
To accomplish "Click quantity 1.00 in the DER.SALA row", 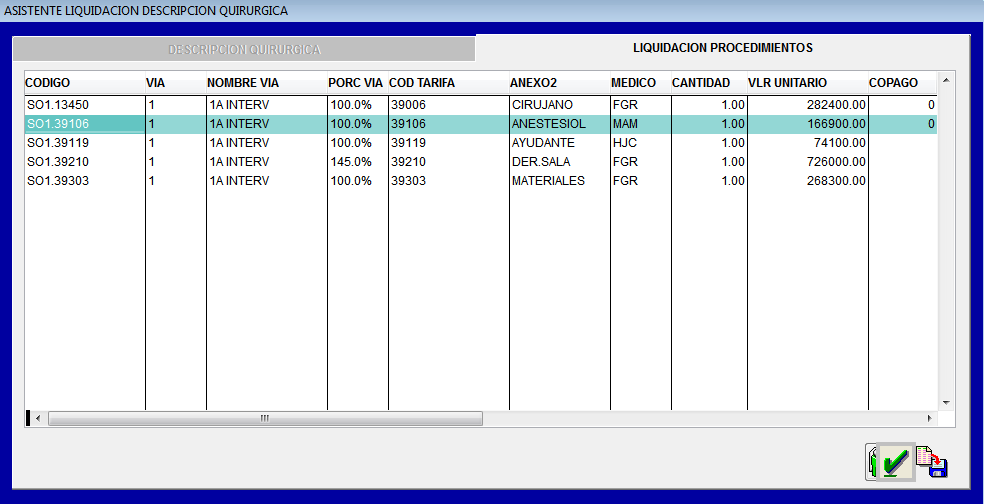I will click(x=709, y=161).
